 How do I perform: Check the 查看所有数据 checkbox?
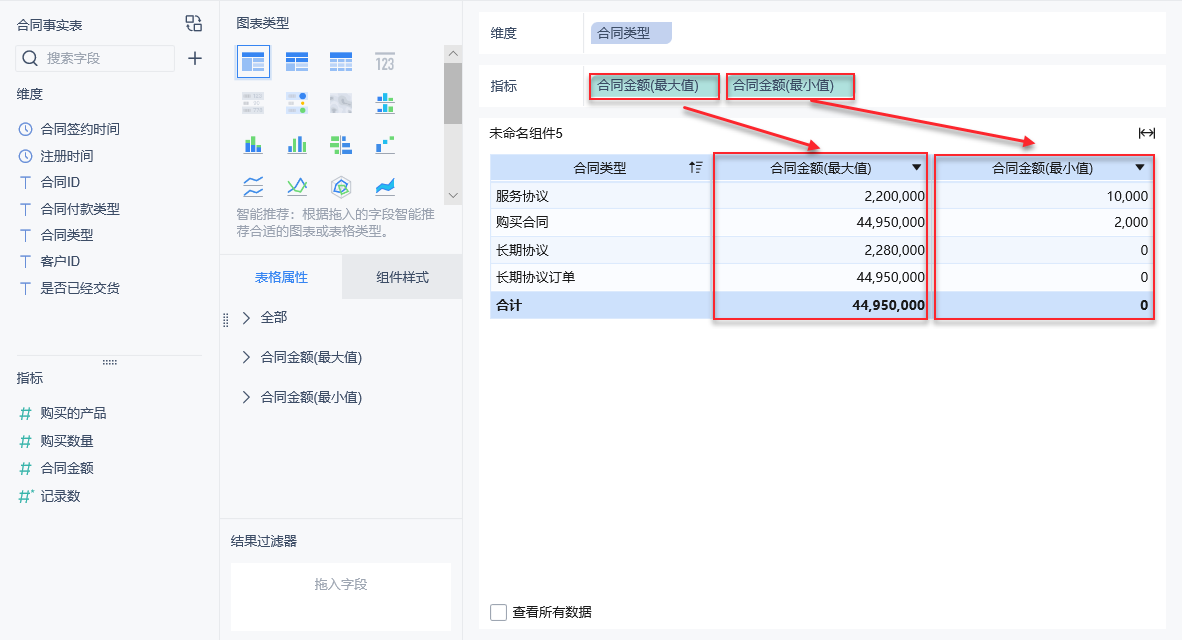pyautogui.click(x=498, y=612)
